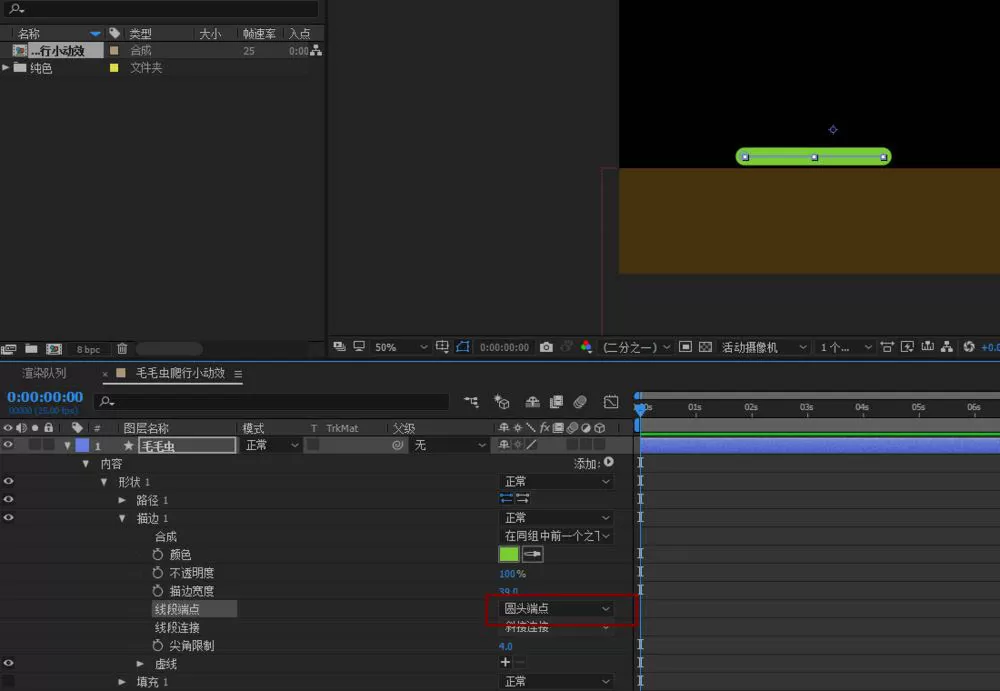This screenshot has height=691, width=1000.
Task: Open the green stroke color swatch
Action: pyautogui.click(x=509, y=554)
